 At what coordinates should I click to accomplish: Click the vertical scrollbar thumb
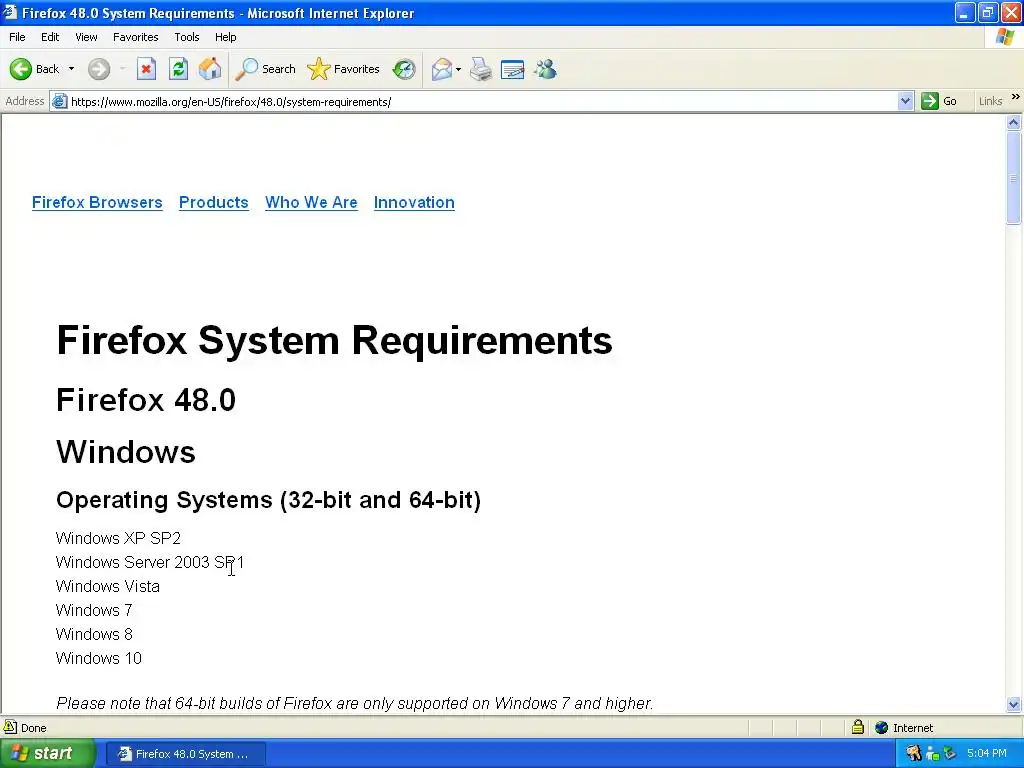coord(1014,178)
